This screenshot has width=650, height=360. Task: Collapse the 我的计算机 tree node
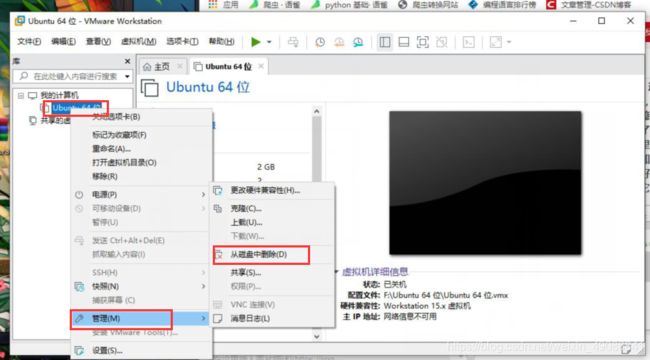21,95
